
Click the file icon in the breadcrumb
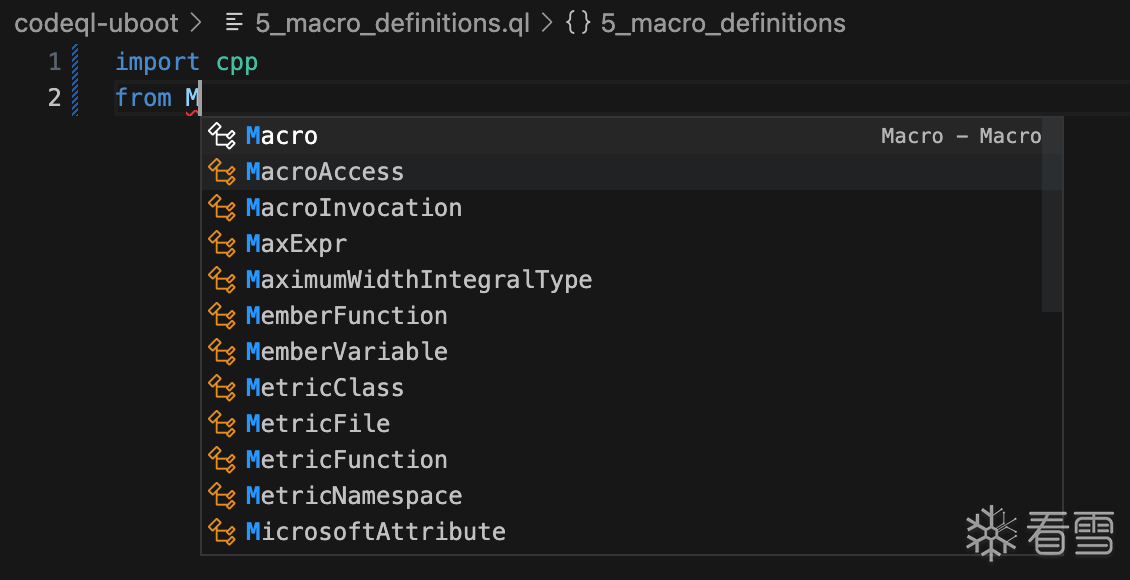[235, 23]
